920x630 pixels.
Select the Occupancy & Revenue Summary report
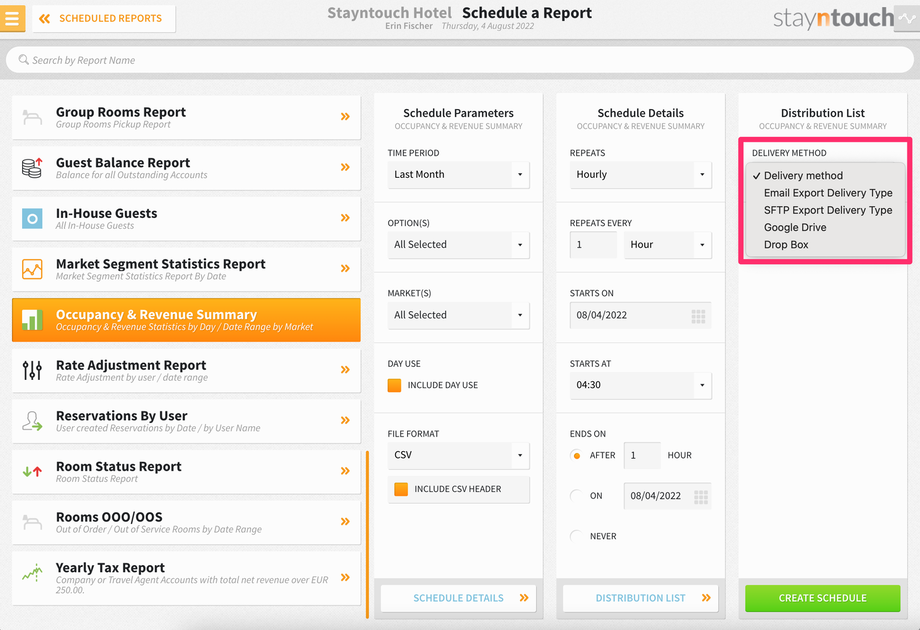coord(186,320)
